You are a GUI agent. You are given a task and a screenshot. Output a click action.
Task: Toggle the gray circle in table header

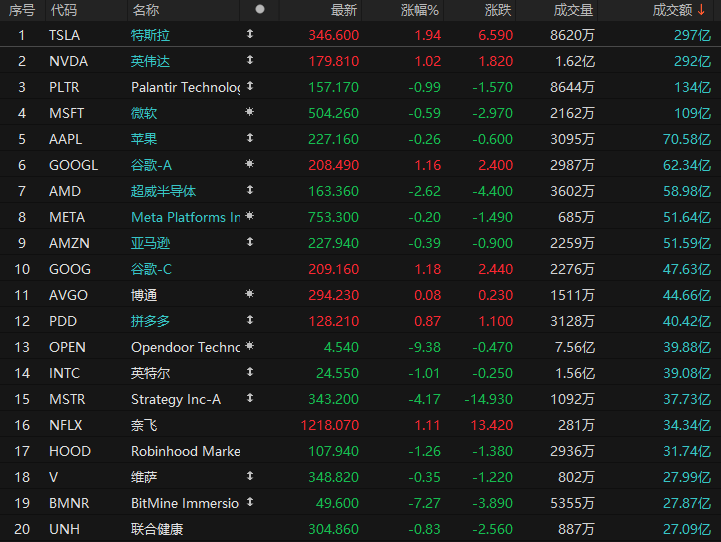tap(260, 9)
